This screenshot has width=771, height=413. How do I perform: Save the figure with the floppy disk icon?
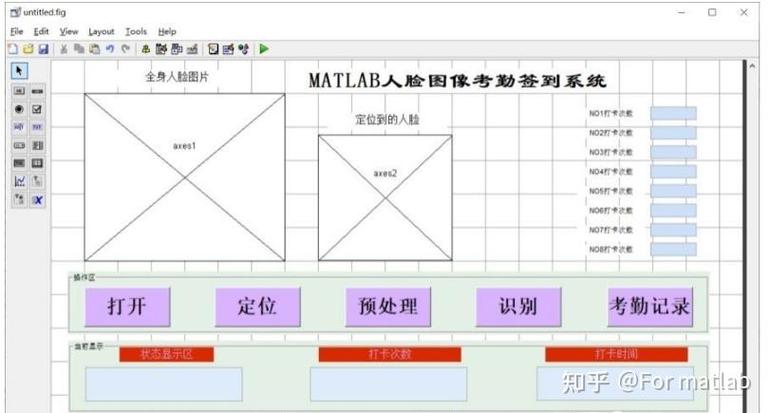click(x=44, y=49)
